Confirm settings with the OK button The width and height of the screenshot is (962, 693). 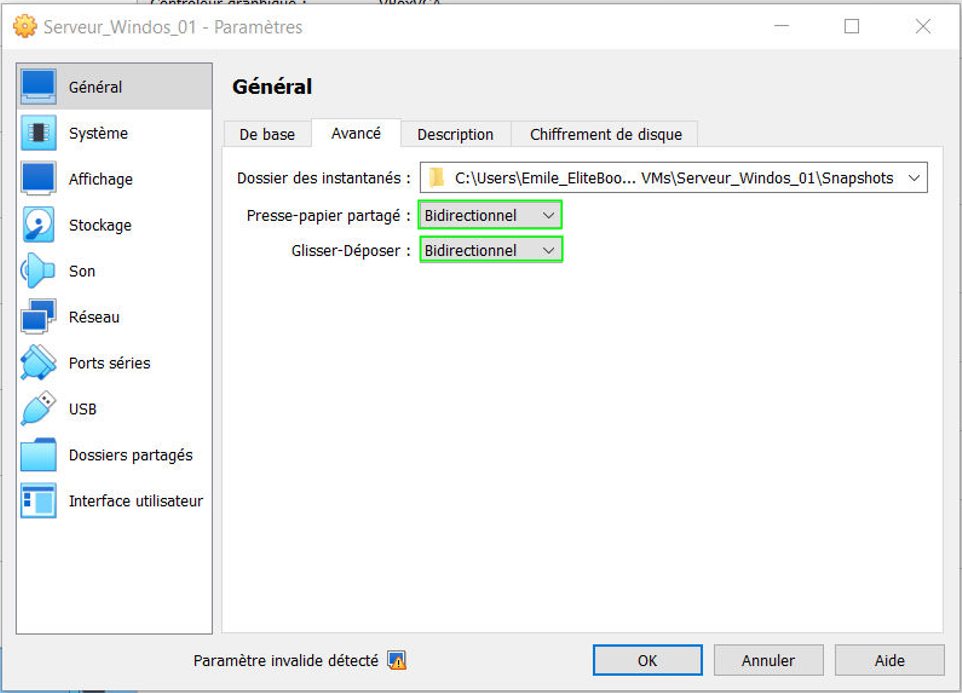(x=647, y=660)
